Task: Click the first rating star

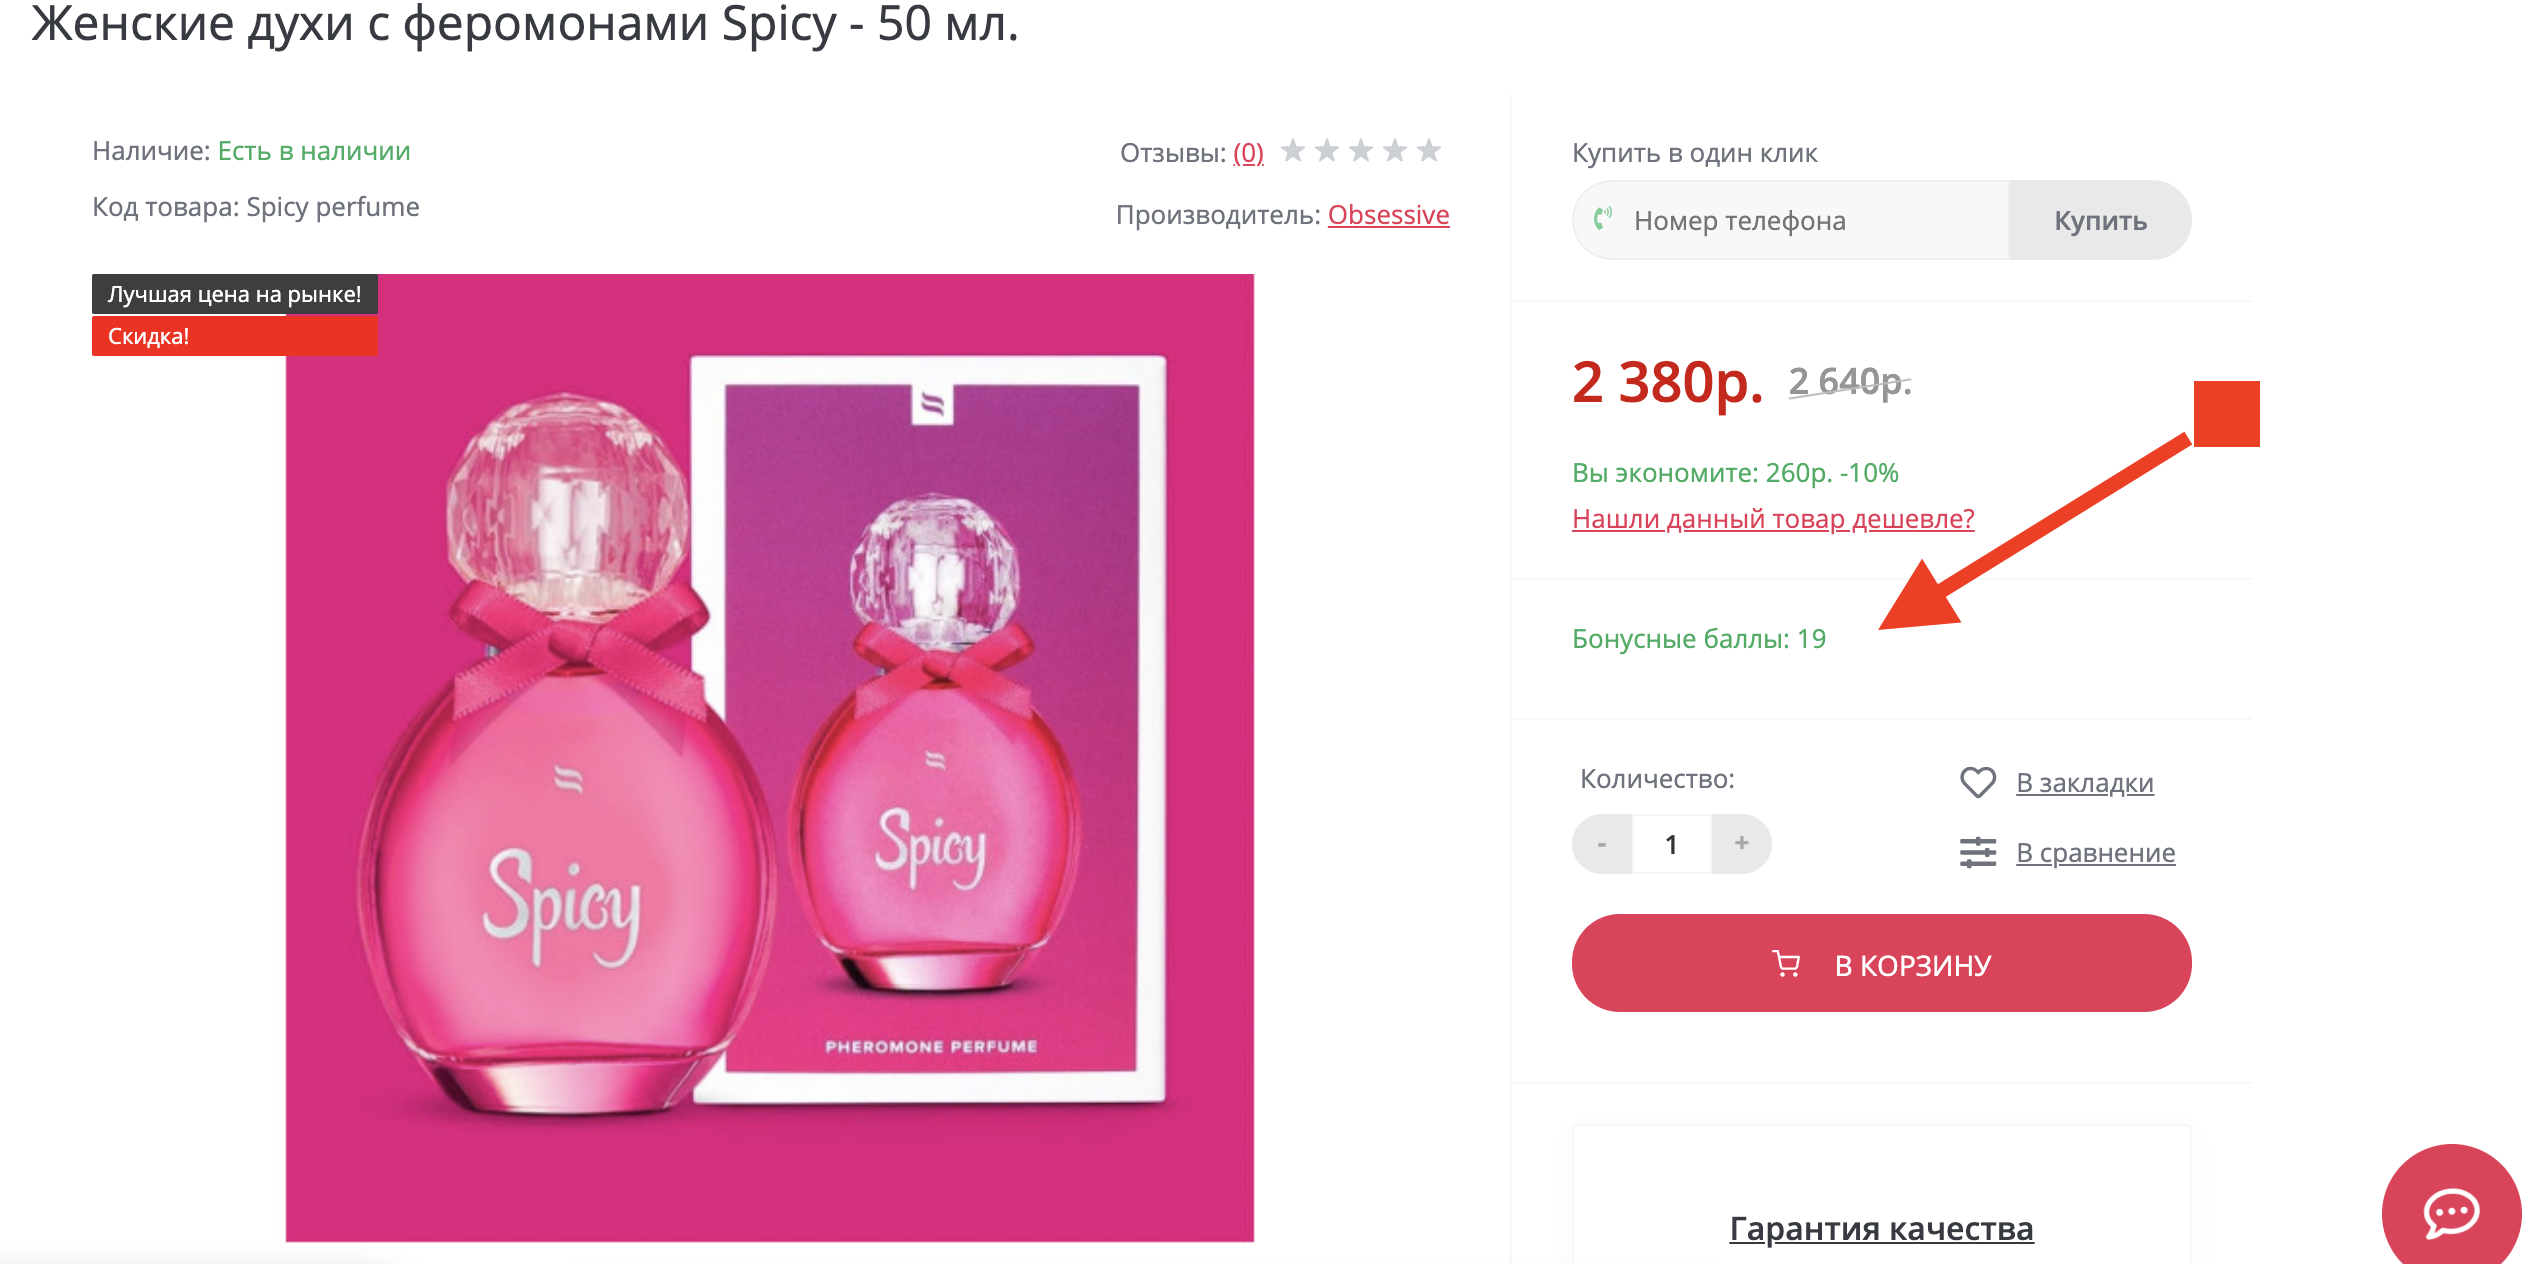Action: [1293, 151]
